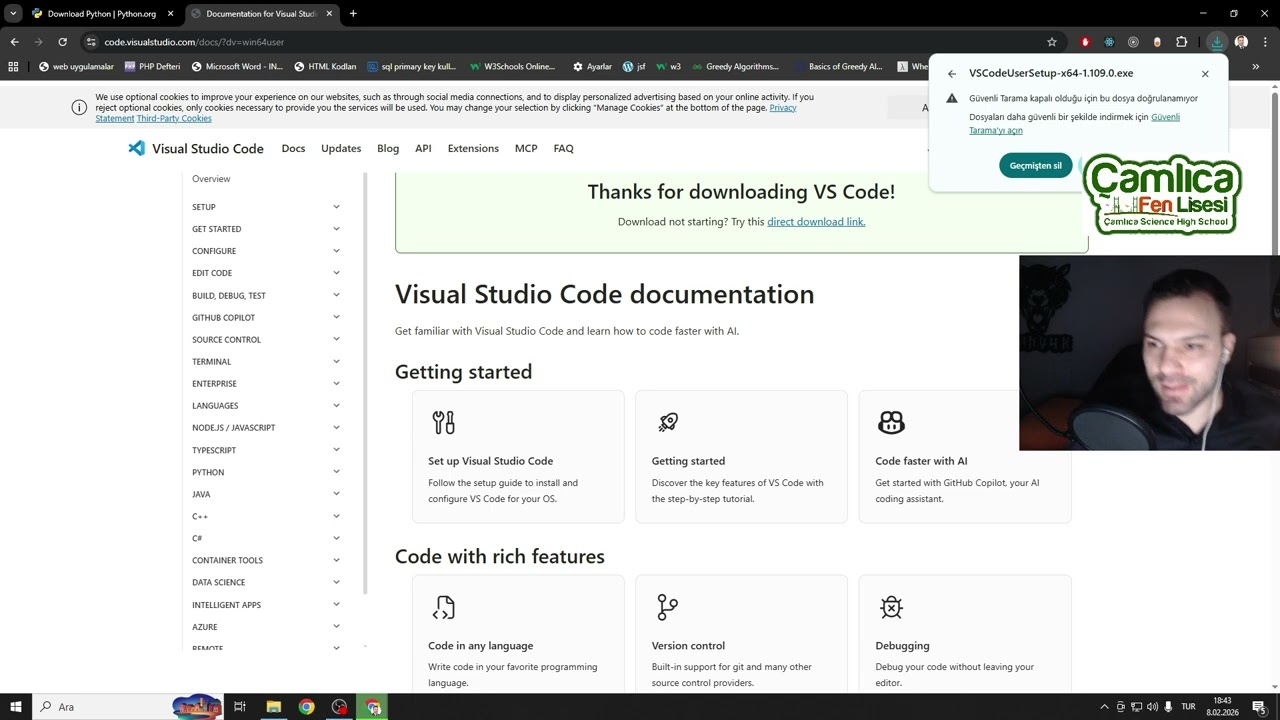Show hidden tray icons with the caret
The height and width of the screenshot is (720, 1280).
(1104, 707)
